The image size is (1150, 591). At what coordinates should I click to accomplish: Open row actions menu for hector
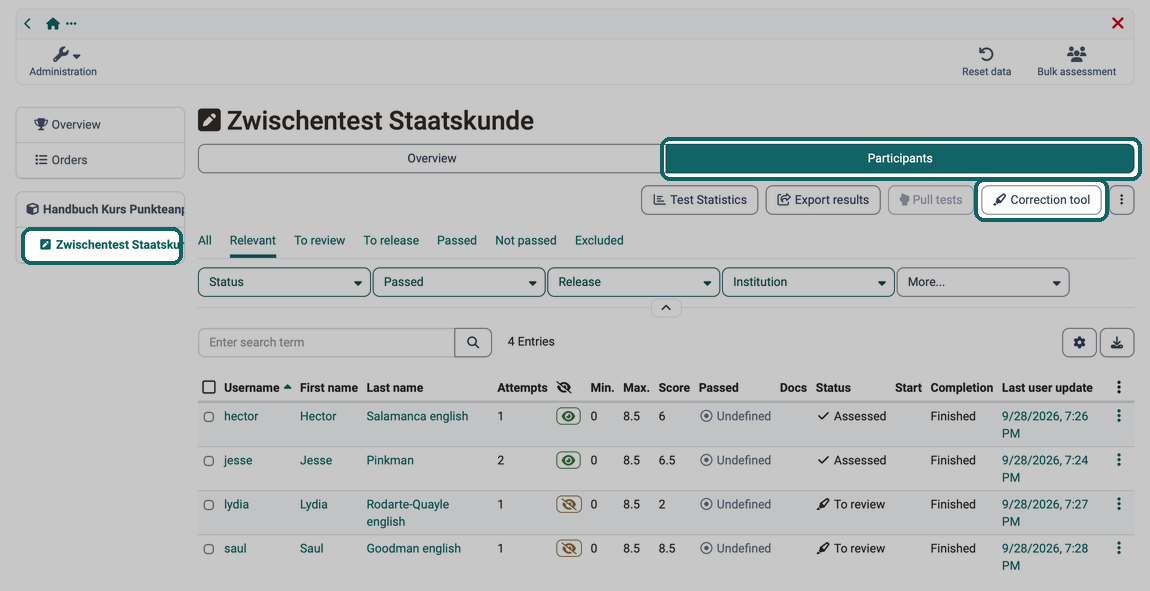1118,416
